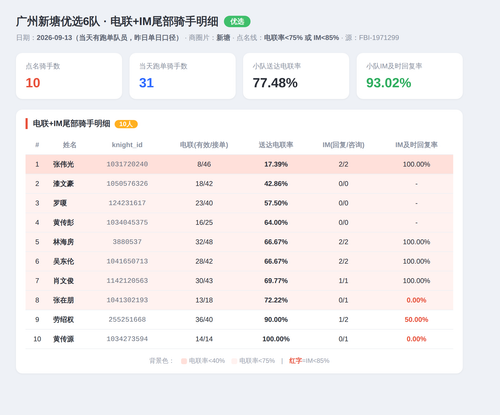Open the 小队IM及时回复率 card showing 93.02%
This screenshot has height=415, width=500.
click(x=410, y=76)
